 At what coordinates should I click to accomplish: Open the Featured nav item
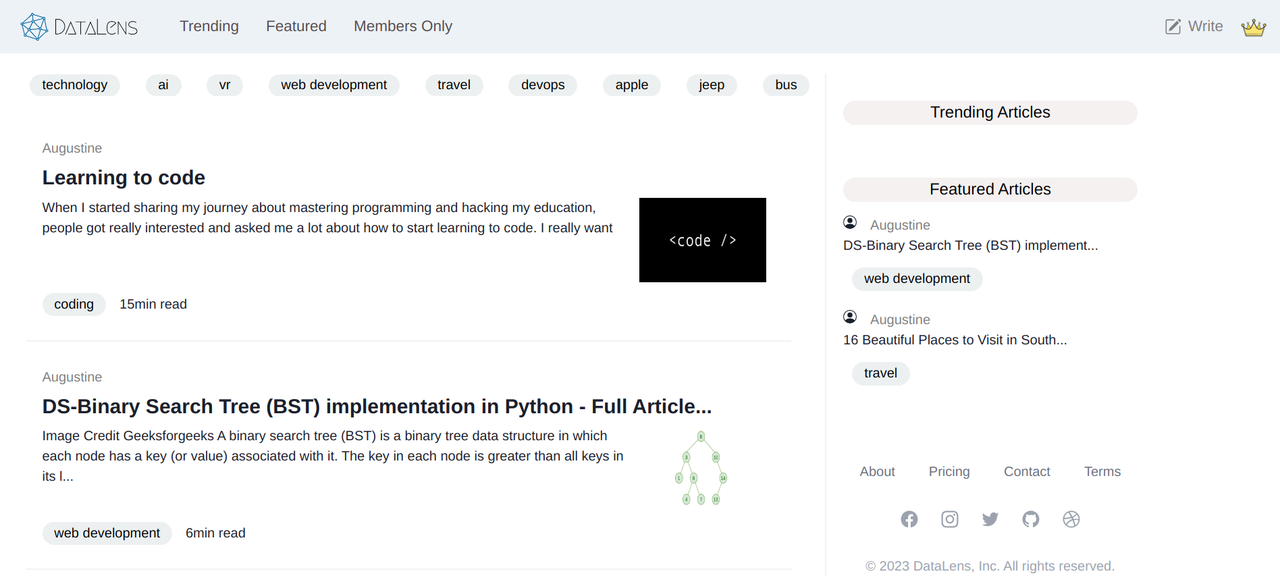pos(296,26)
